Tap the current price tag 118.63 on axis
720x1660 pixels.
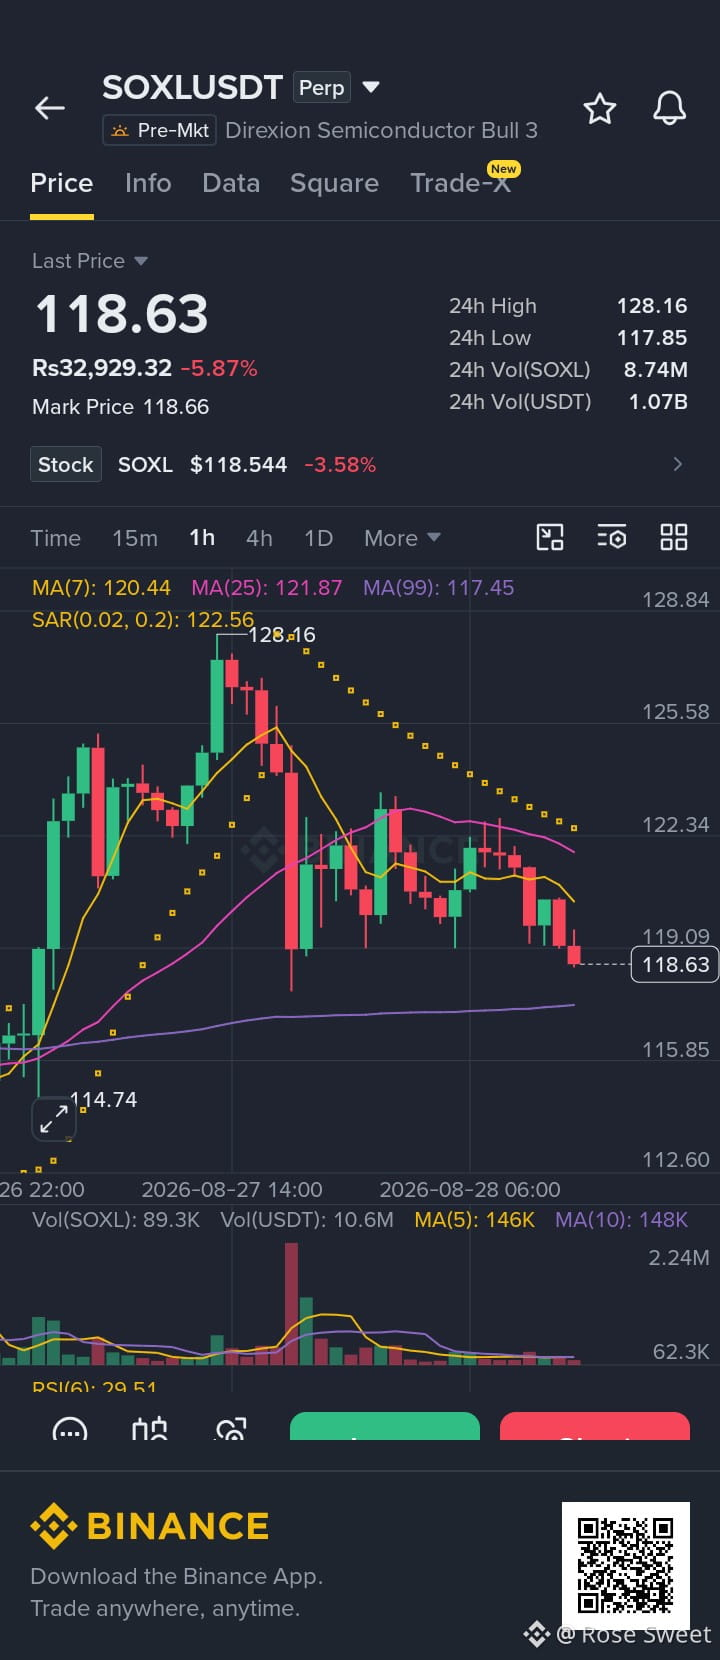click(675, 964)
